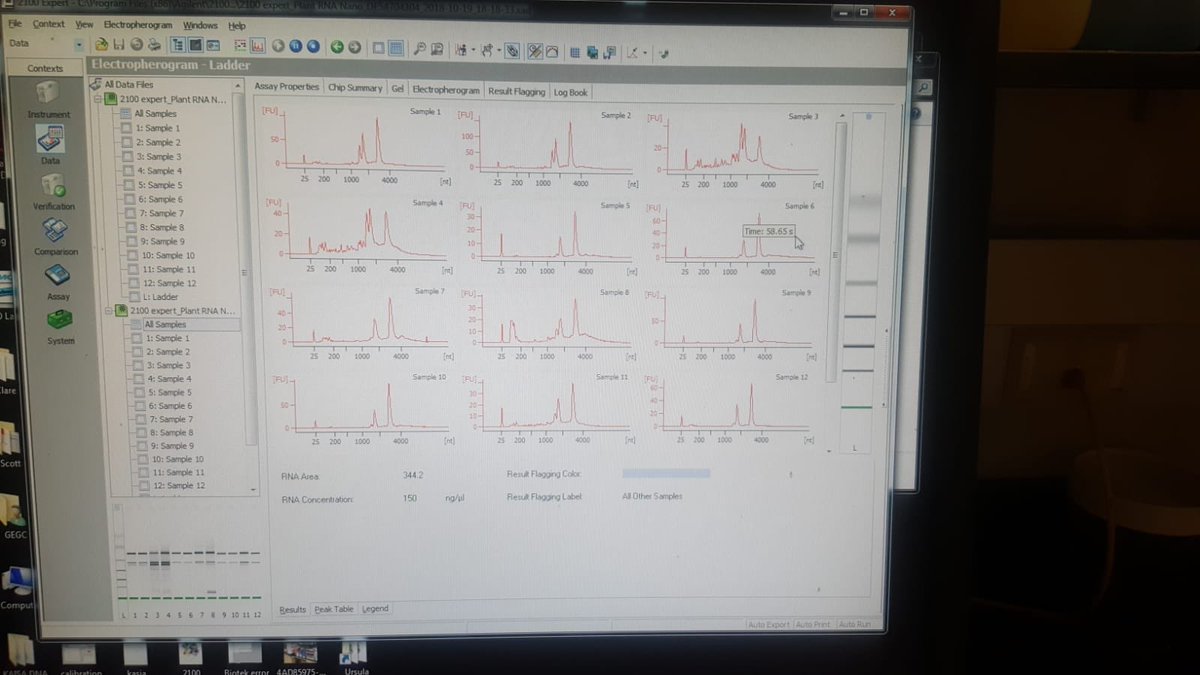Screen dimensions: 1200x675
Task: Click the Open file toolbar icon
Action: 102,45
